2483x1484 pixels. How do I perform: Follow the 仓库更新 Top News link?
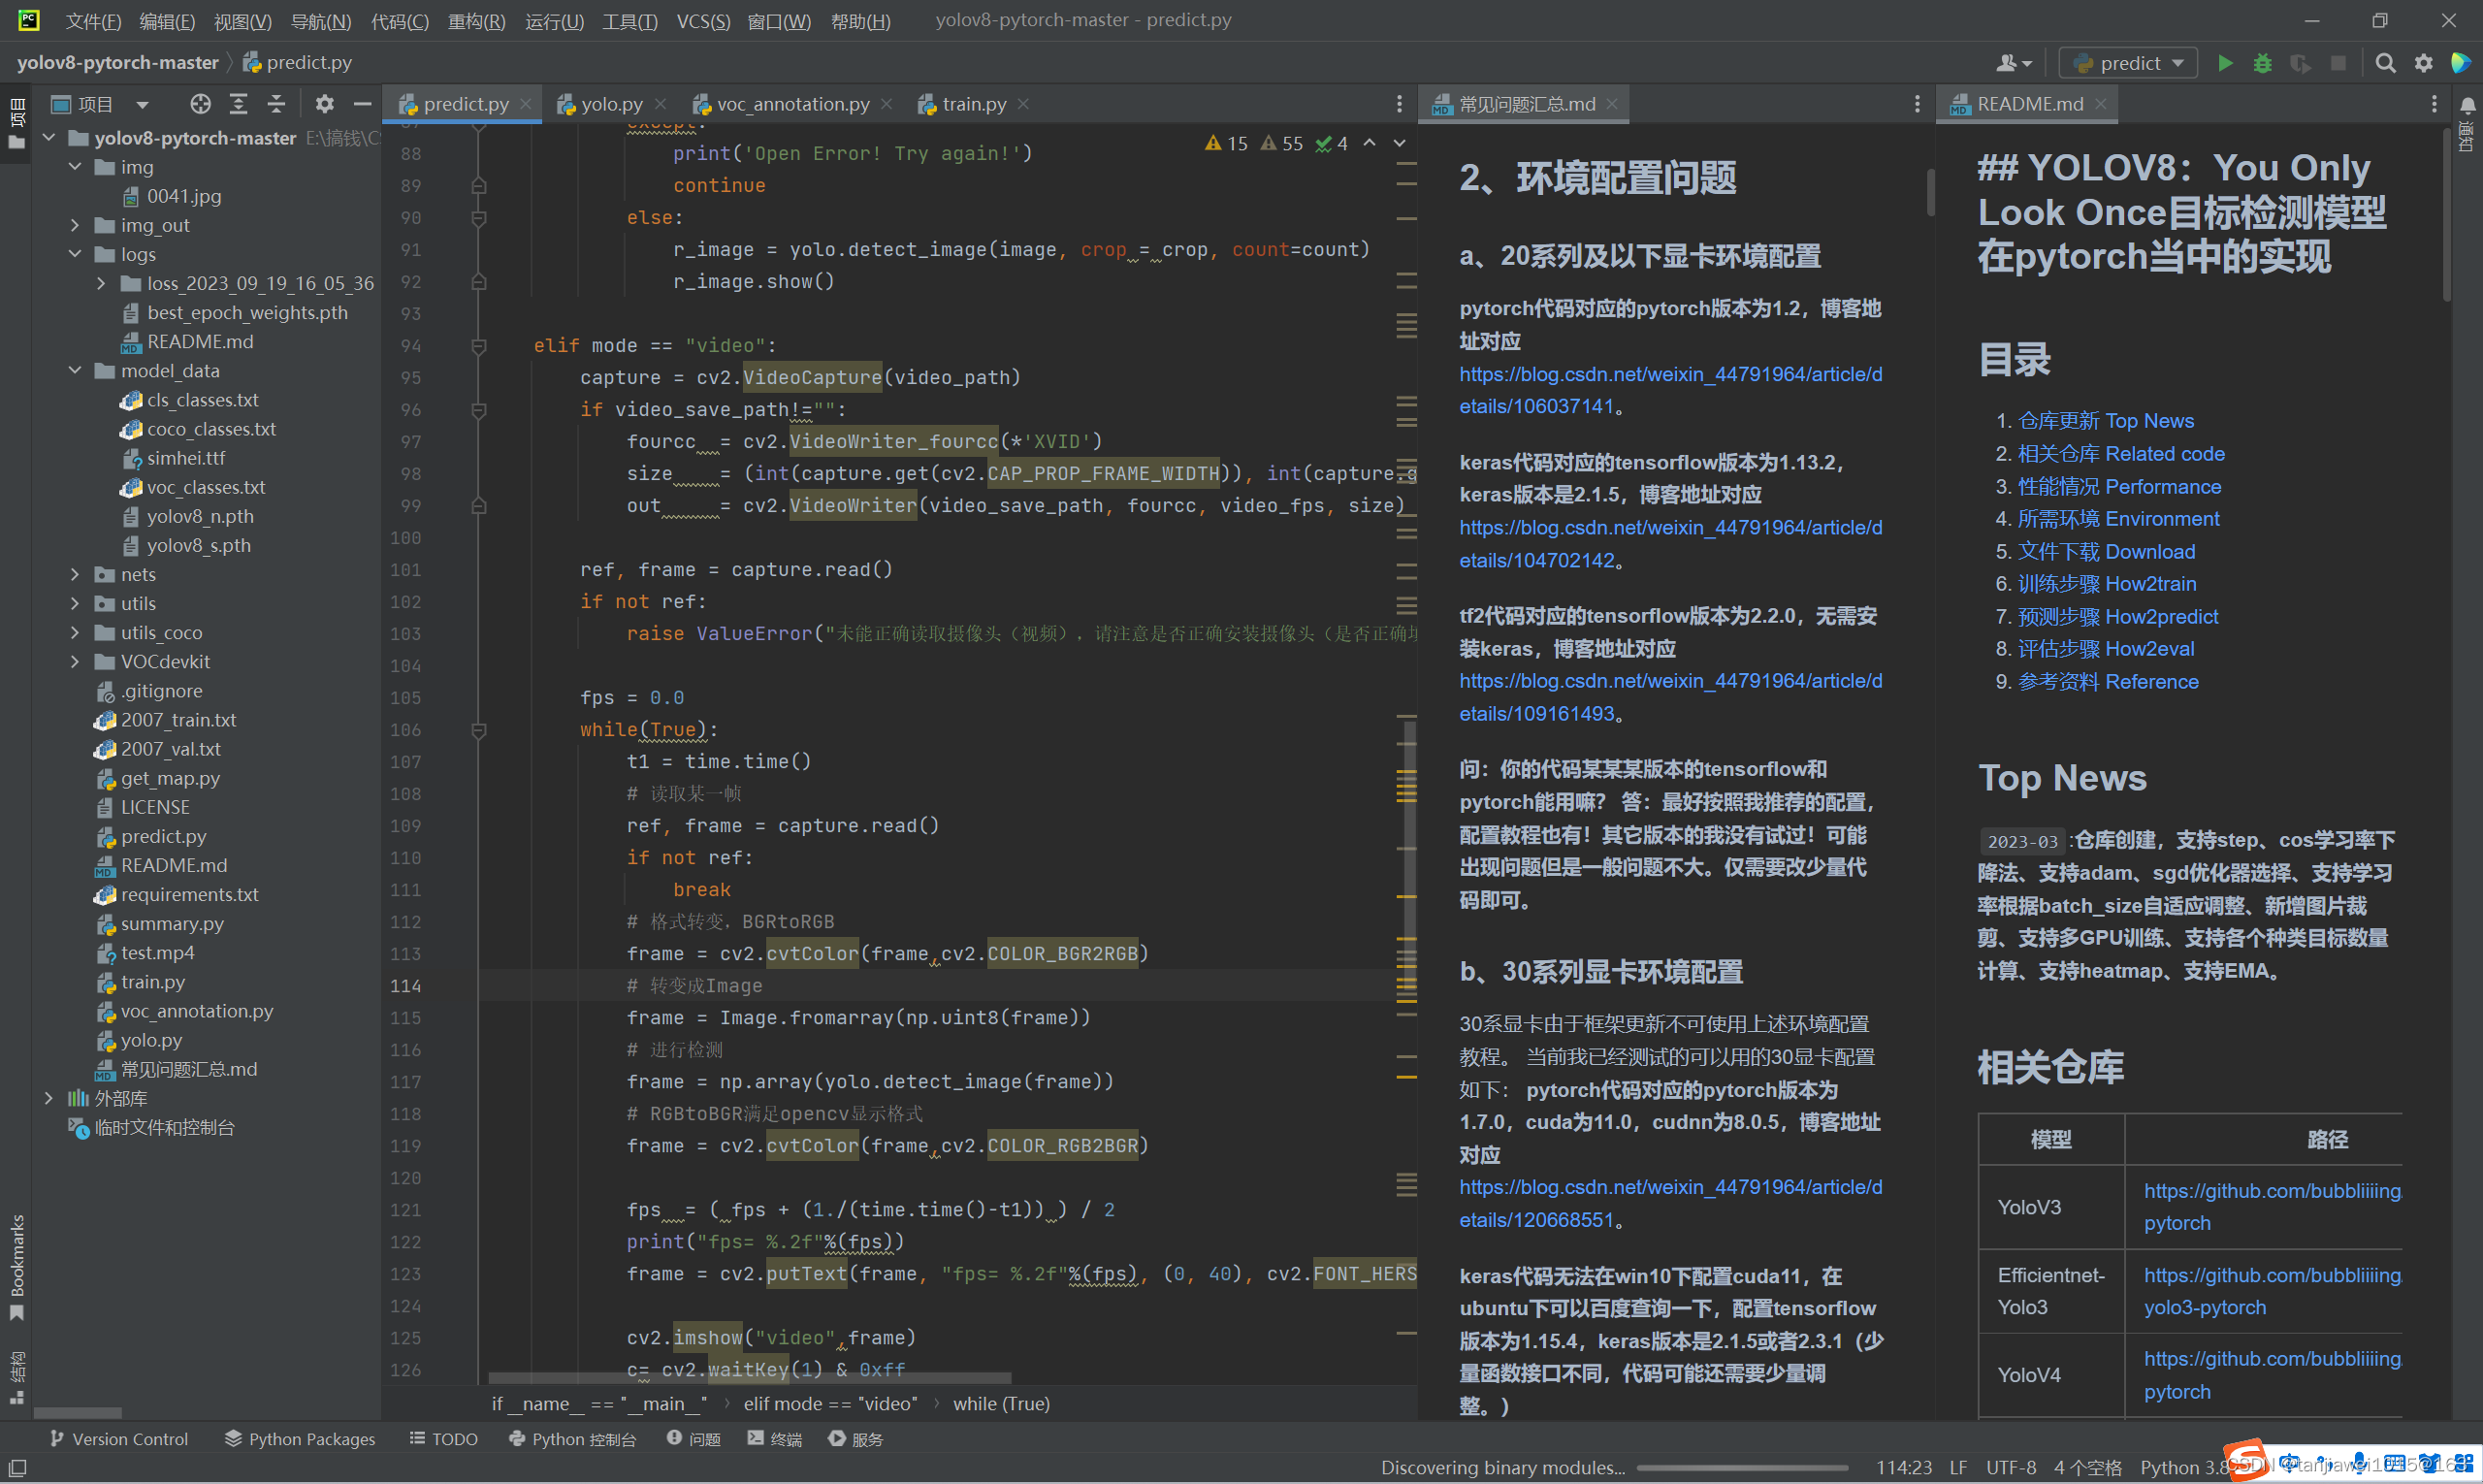coord(2105,421)
